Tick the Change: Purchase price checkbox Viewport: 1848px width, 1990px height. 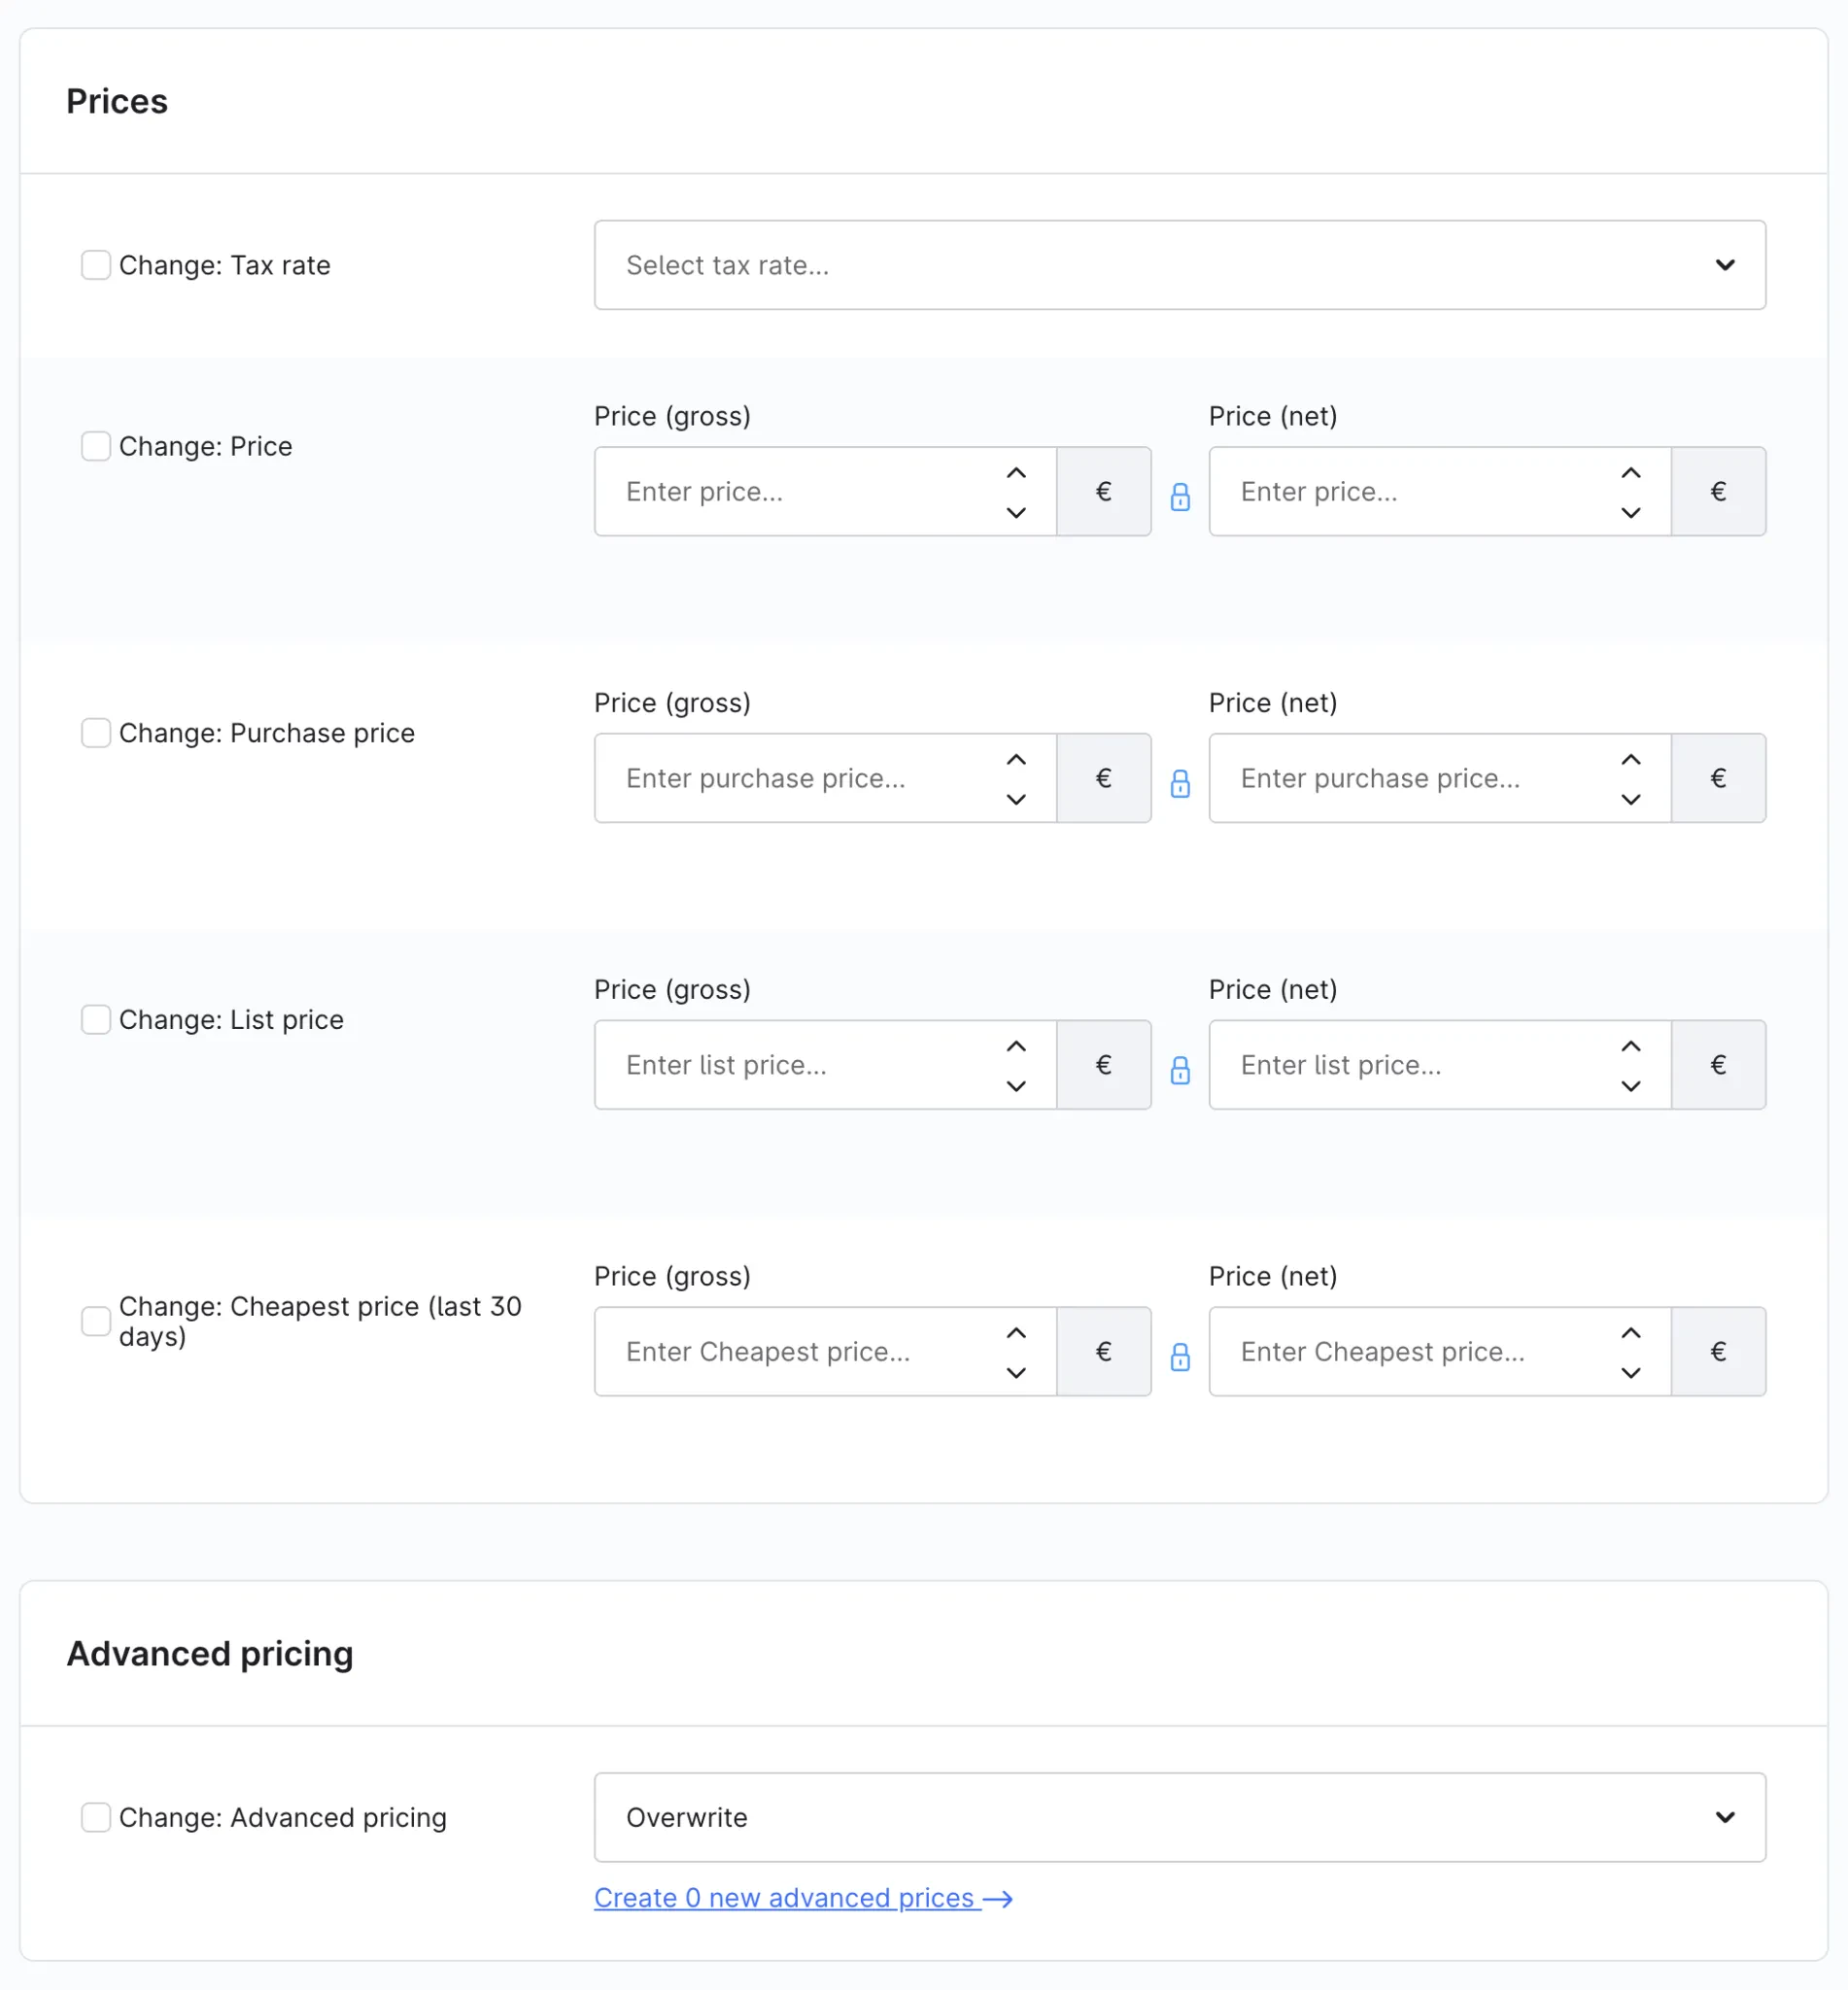point(96,733)
